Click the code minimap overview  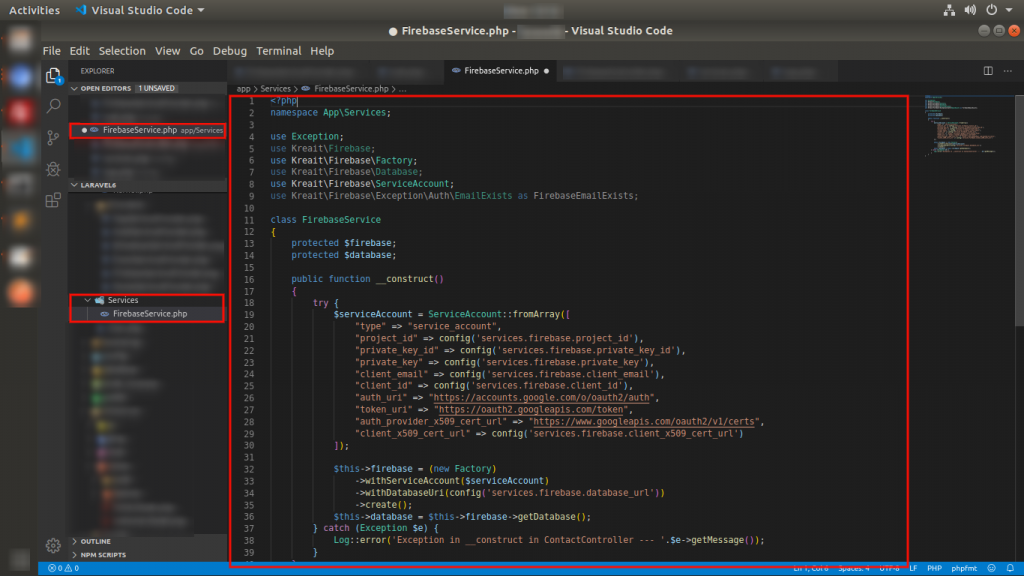(950, 125)
